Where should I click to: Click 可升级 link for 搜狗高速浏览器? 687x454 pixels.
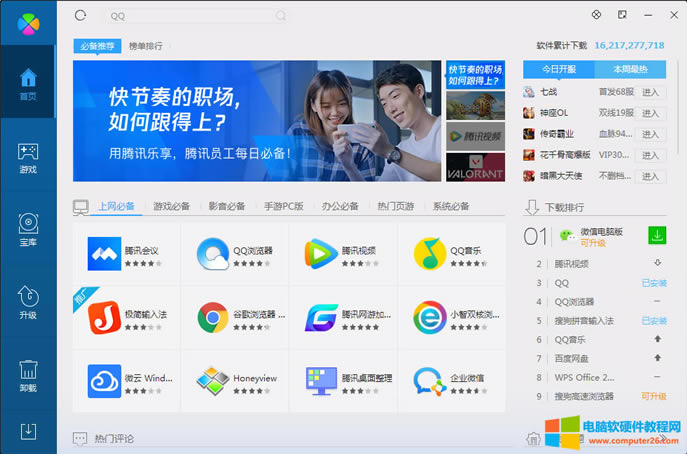pyautogui.click(x=652, y=396)
